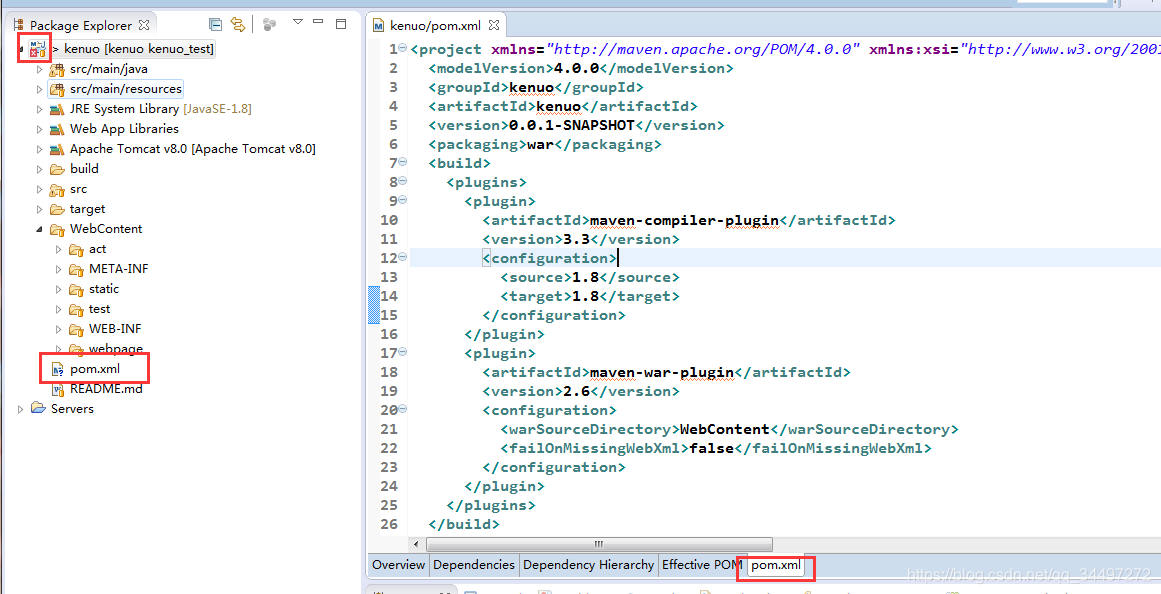Click the src/main/java package folder icon
This screenshot has width=1161, height=594.
click(x=57, y=70)
